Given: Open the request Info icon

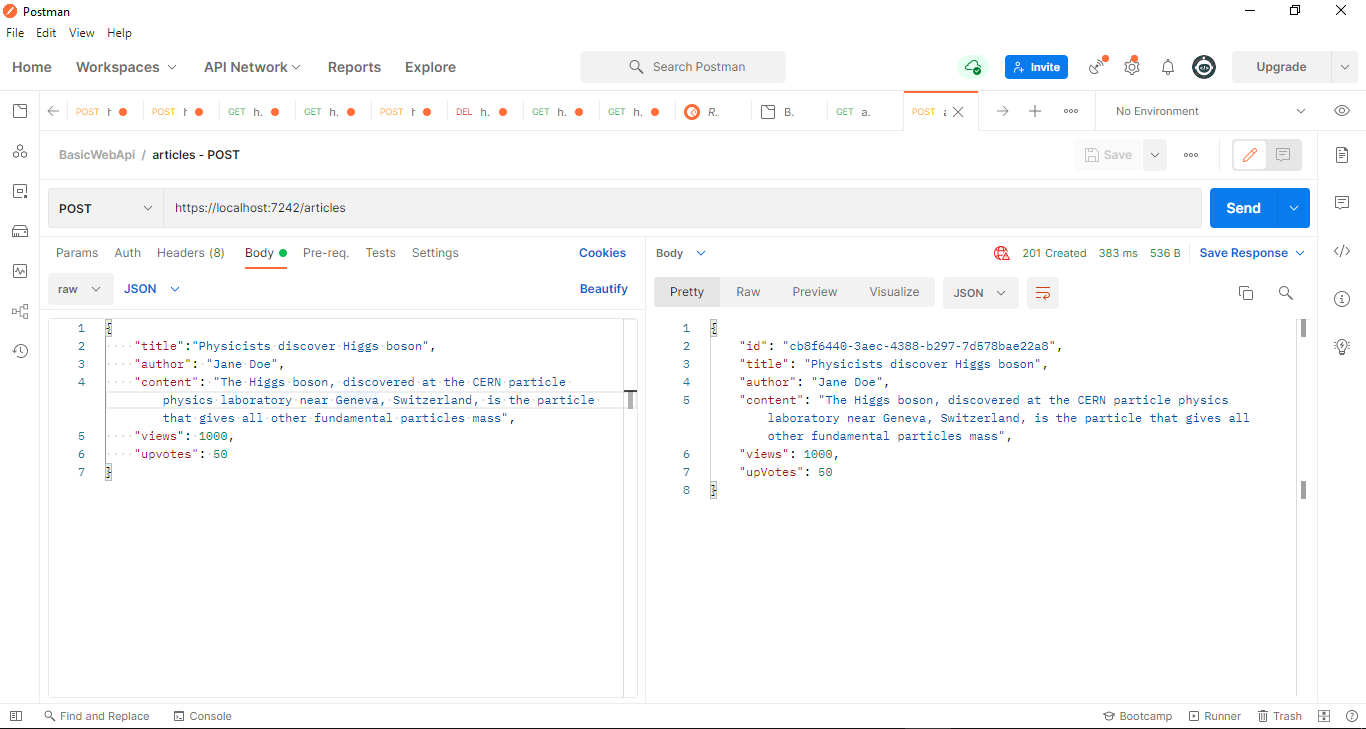Looking at the screenshot, I should [1342, 299].
